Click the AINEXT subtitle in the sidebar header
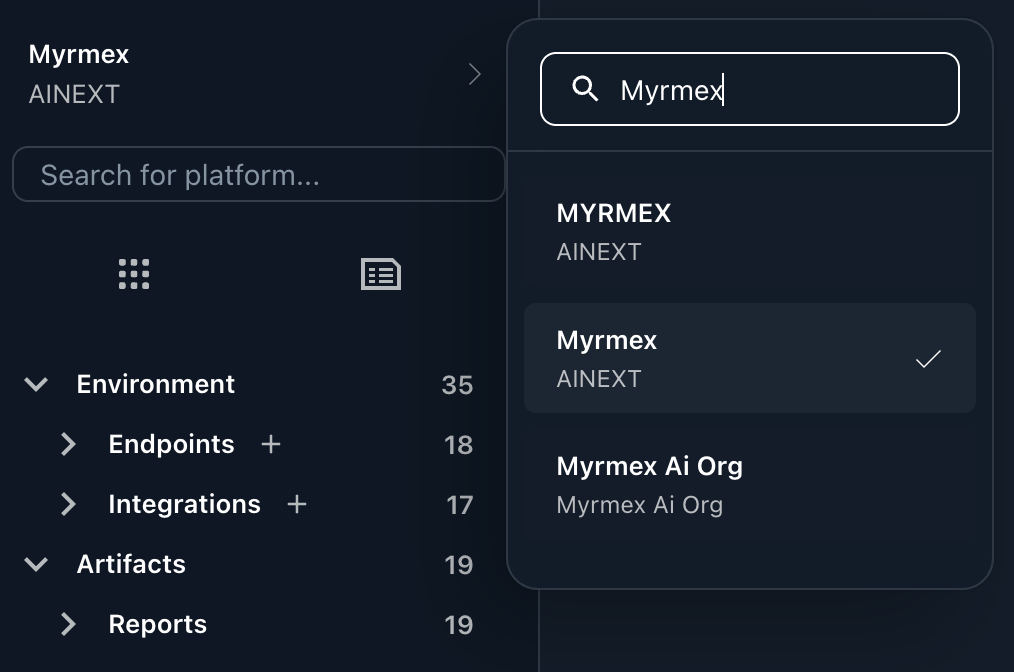The height and width of the screenshot is (672, 1014). pyautogui.click(x=74, y=94)
